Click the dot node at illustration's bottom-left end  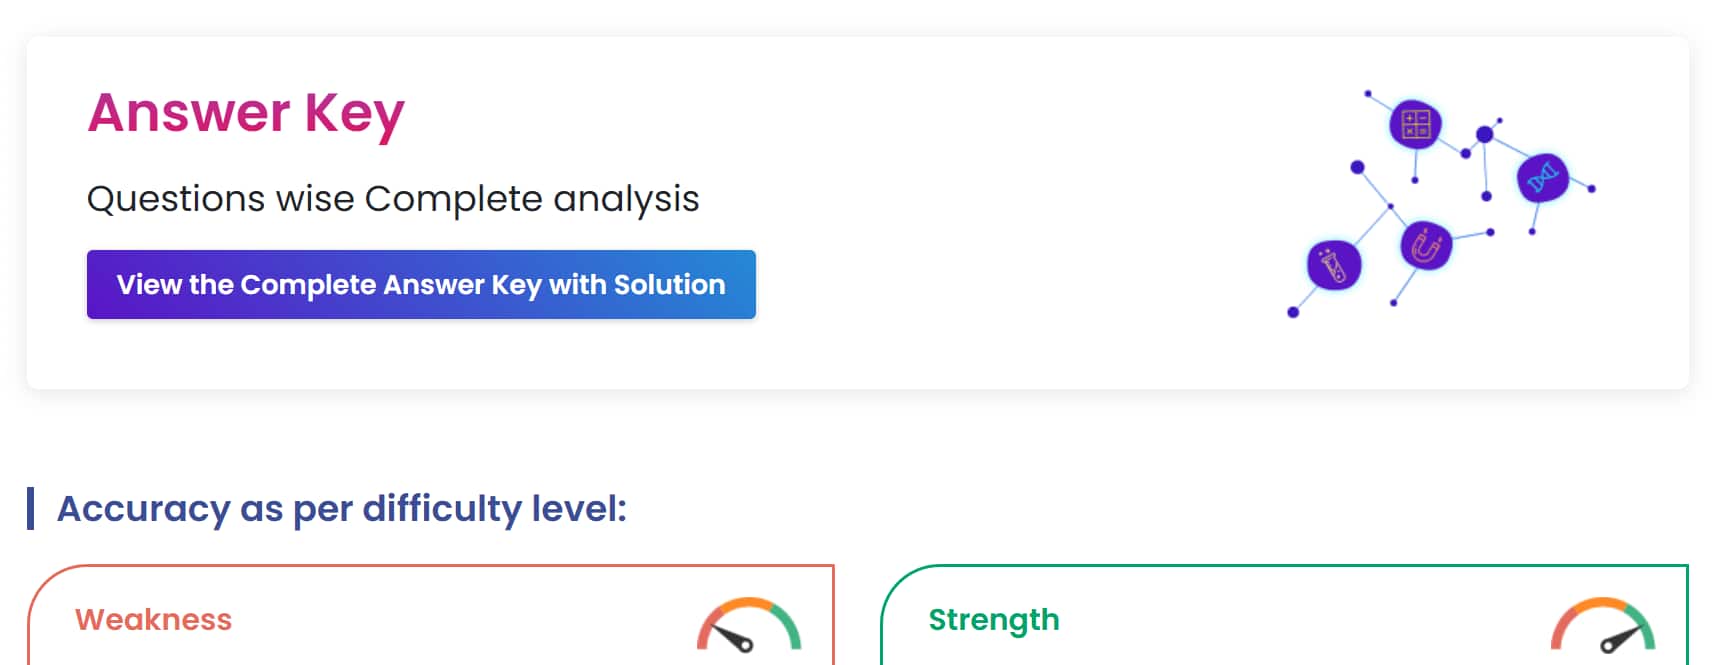coord(1293,313)
